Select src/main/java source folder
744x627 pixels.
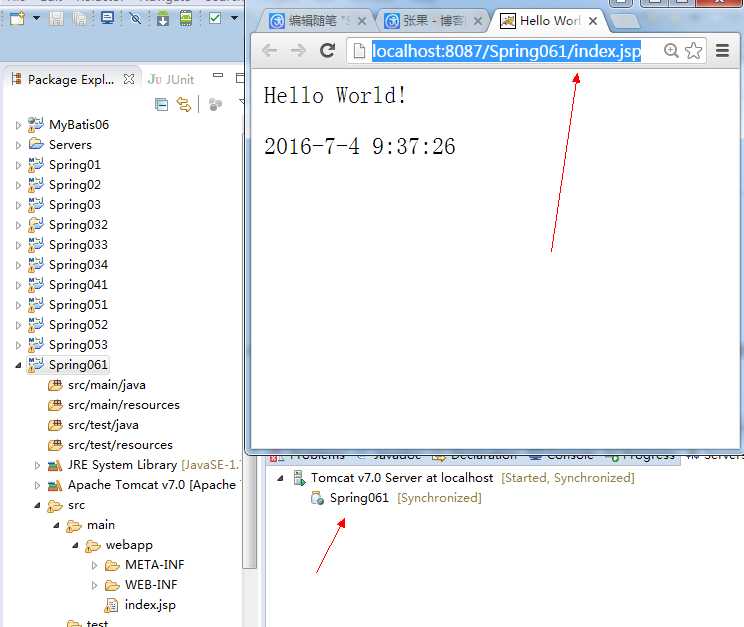click(106, 385)
